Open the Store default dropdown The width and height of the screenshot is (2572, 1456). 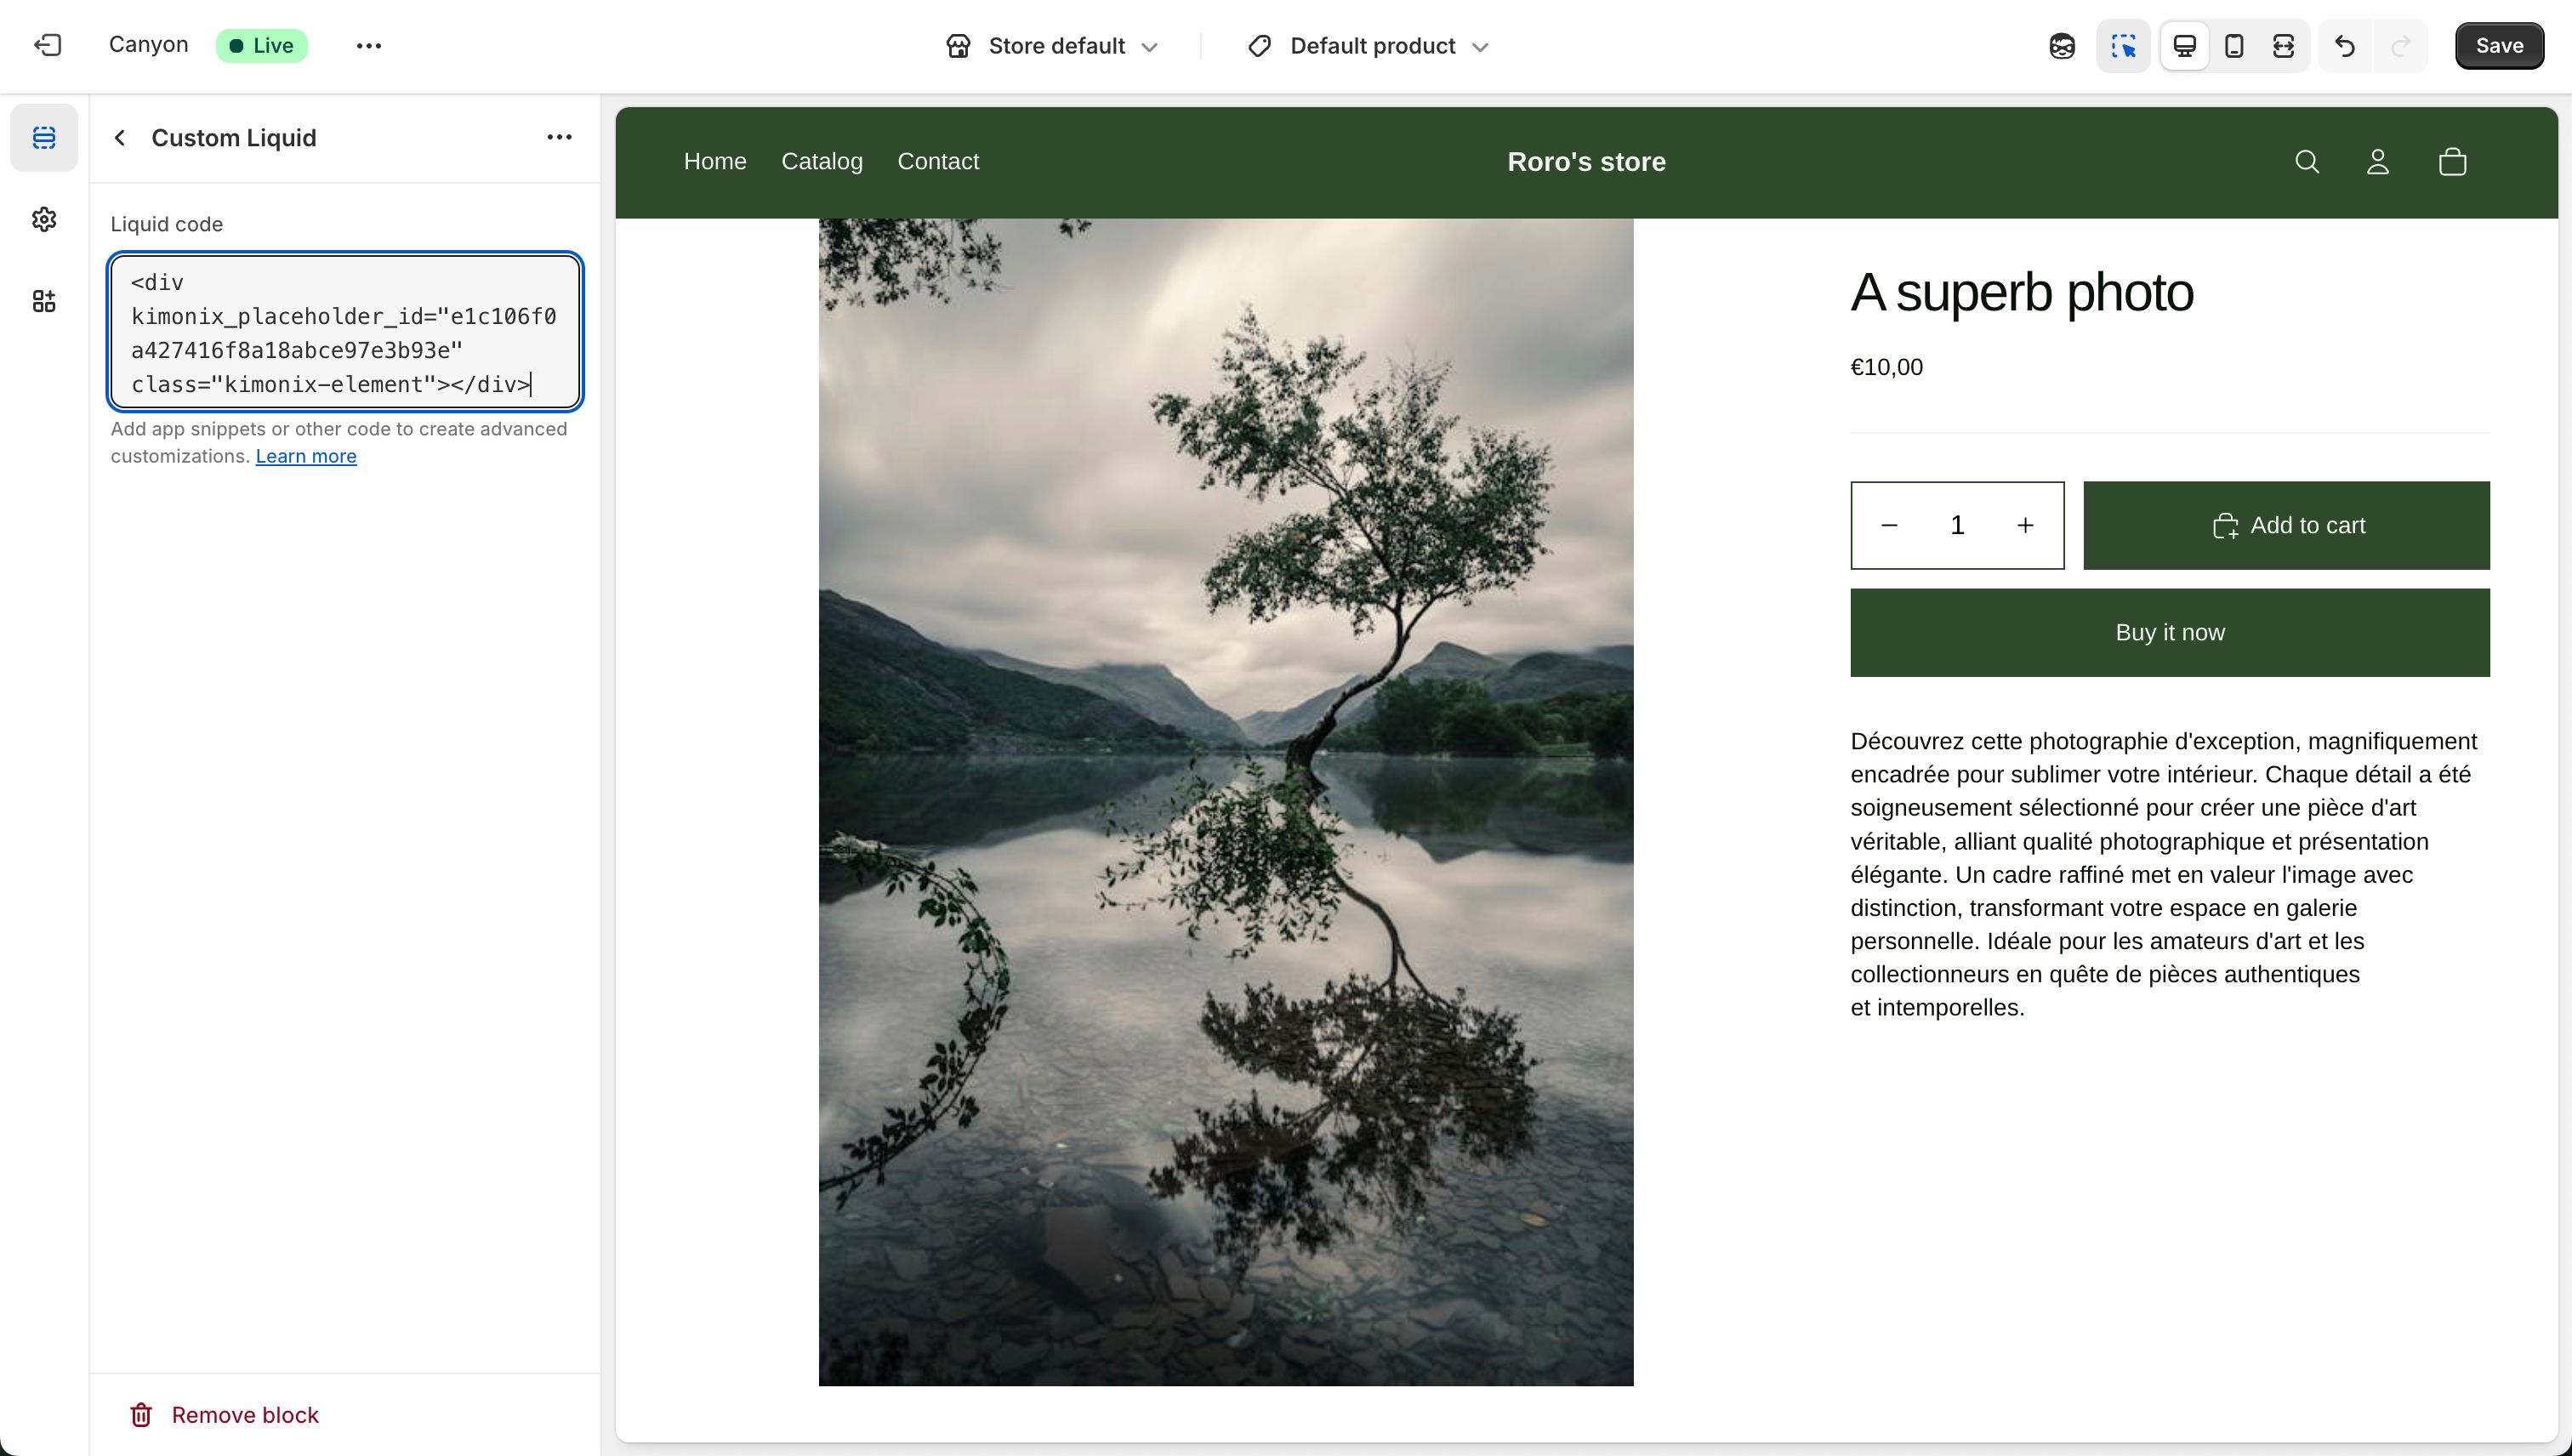click(x=1052, y=45)
